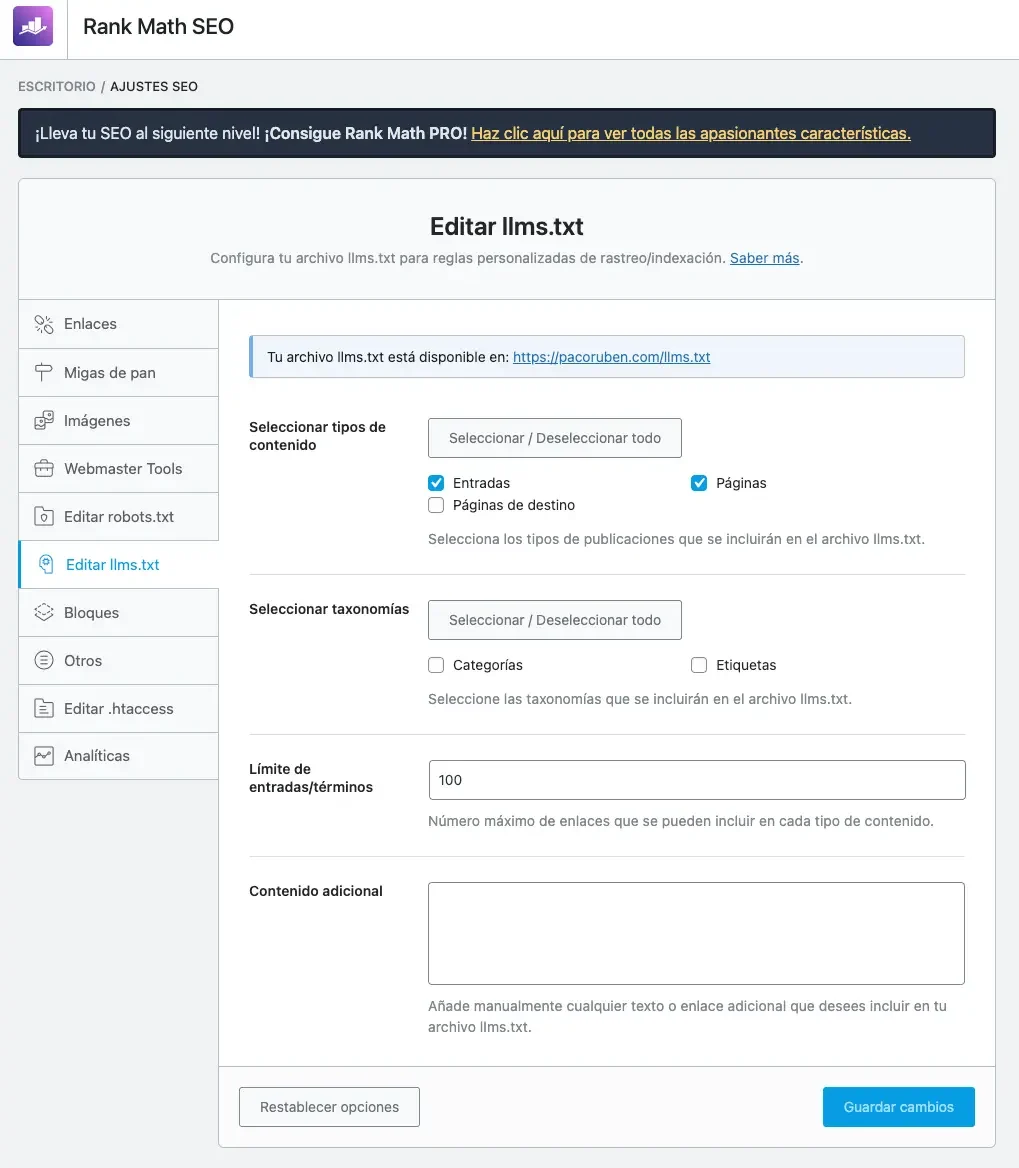The width and height of the screenshot is (1019, 1168).
Task: Click the Webmaster Tools icon
Action: click(44, 468)
